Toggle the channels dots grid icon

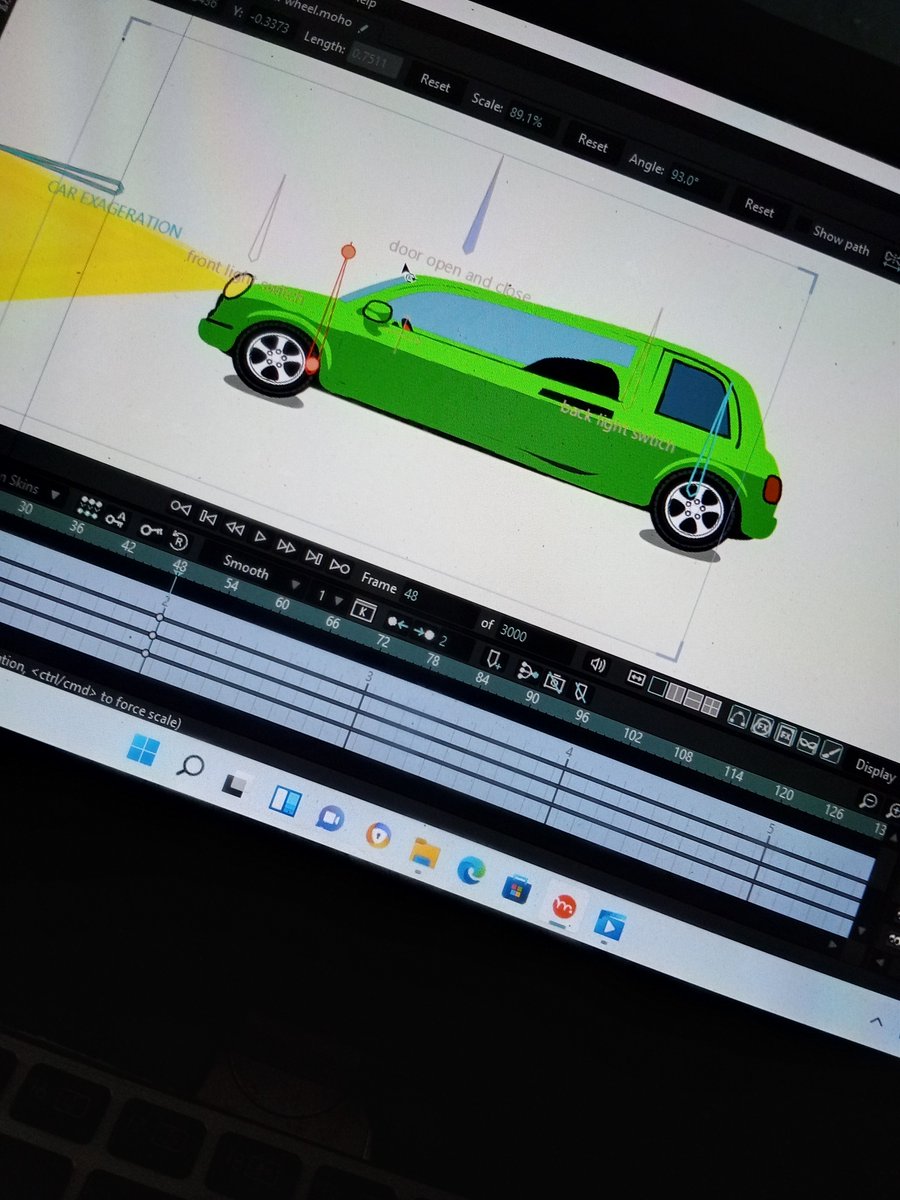click(x=91, y=507)
